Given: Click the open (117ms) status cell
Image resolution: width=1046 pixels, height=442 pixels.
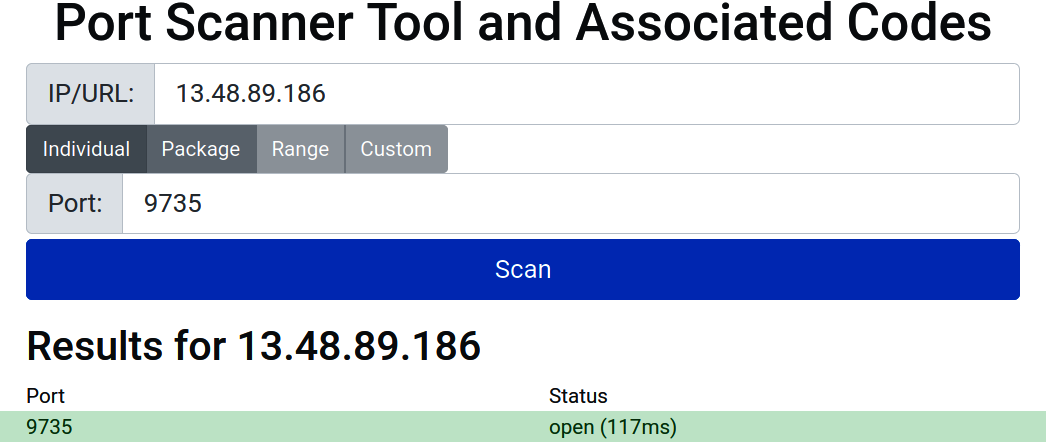Looking at the screenshot, I should (612, 427).
